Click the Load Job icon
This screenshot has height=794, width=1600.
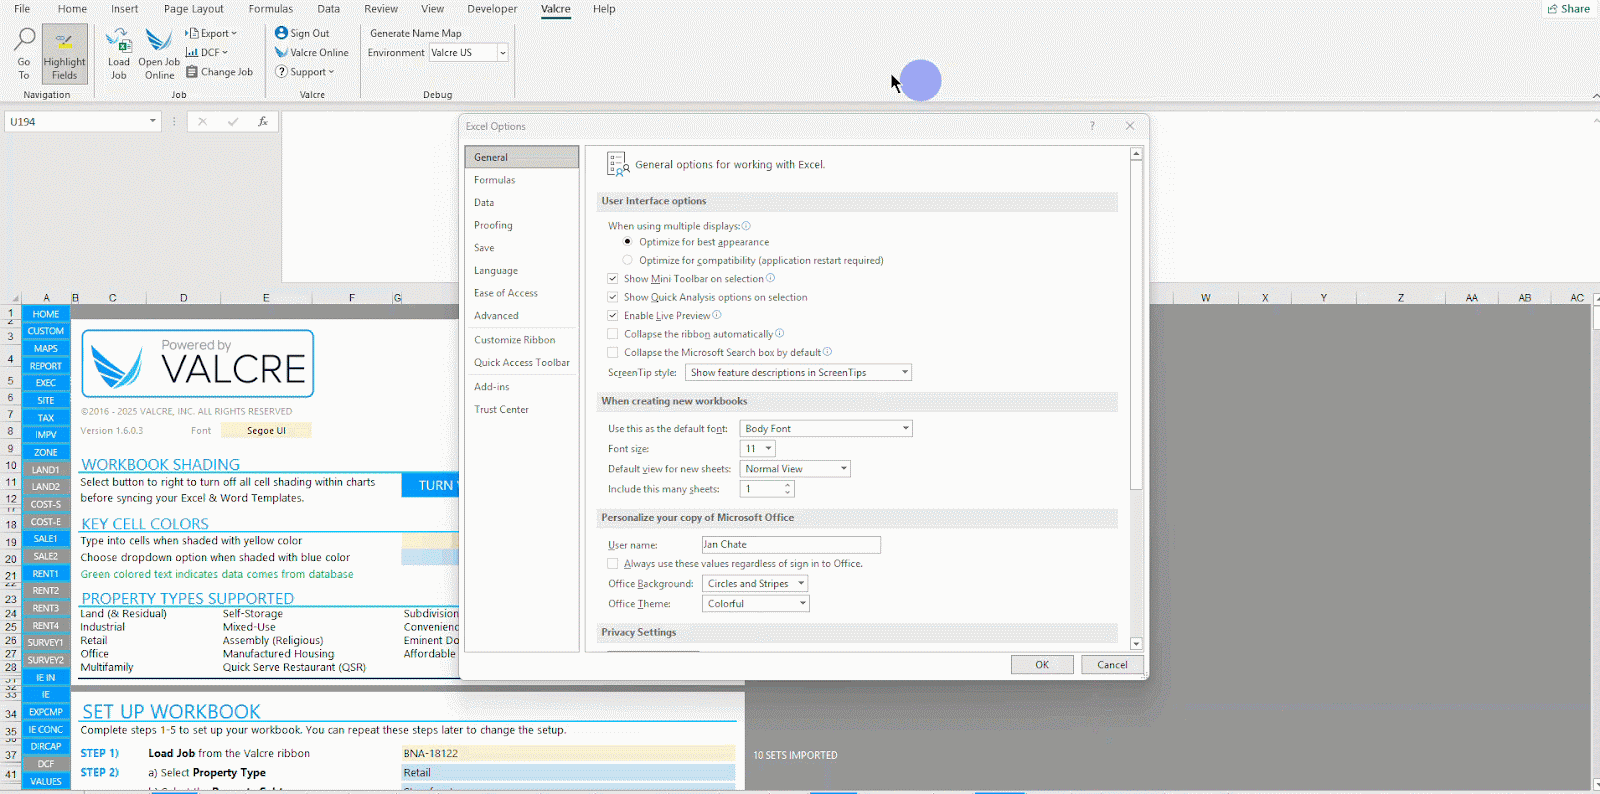pyautogui.click(x=119, y=40)
